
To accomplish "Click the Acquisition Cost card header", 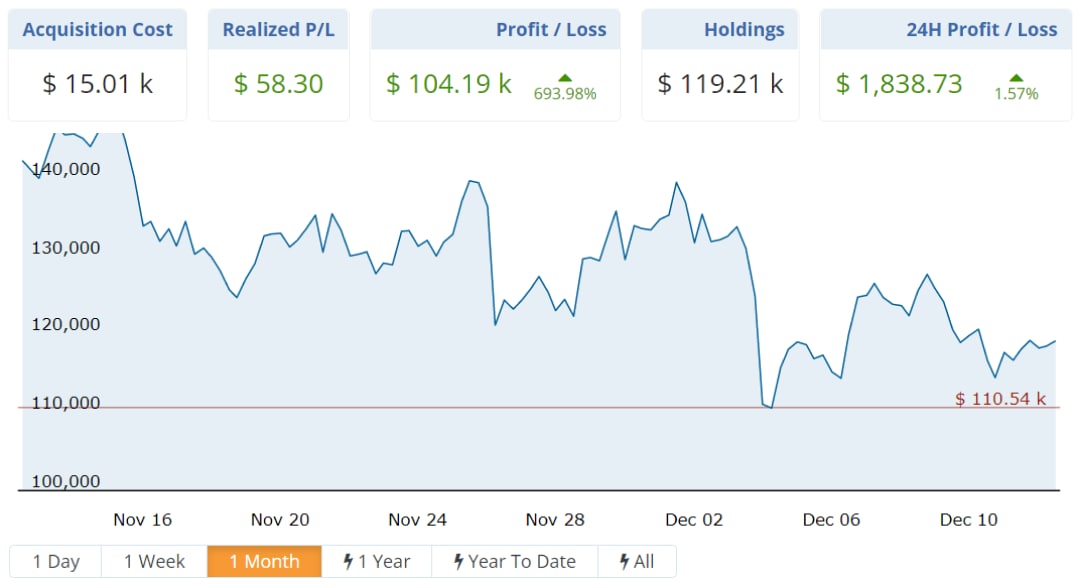I will point(97,30).
